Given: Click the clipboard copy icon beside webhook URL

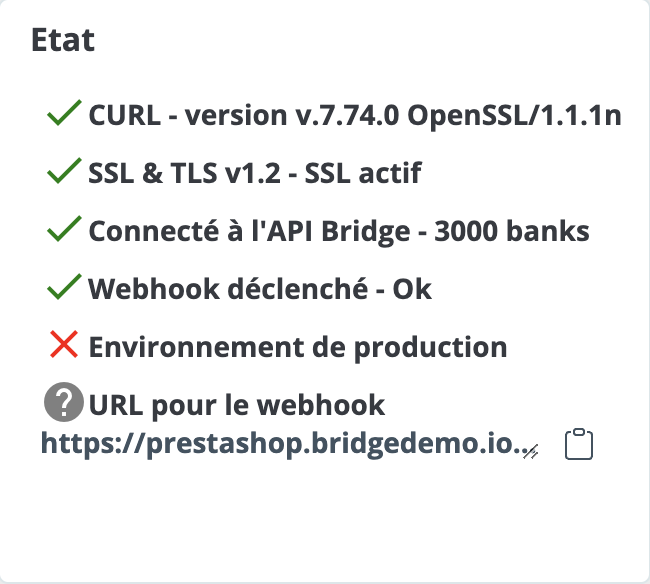Looking at the screenshot, I should [x=579, y=444].
